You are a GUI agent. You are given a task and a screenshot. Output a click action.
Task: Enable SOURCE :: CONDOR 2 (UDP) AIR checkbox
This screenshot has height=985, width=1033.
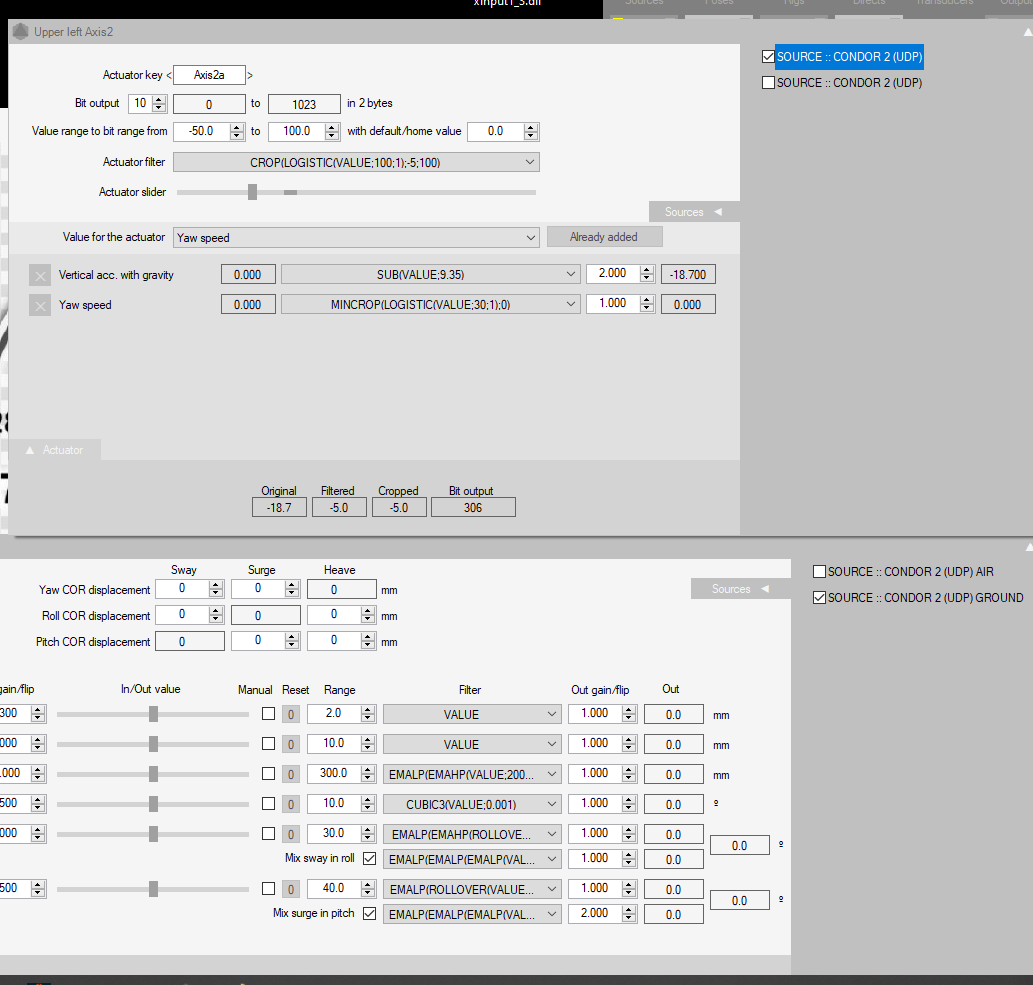click(x=820, y=572)
